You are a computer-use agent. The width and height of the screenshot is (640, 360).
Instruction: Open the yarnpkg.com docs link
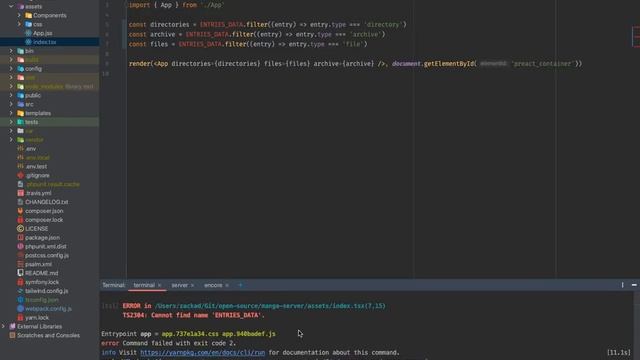[x=202, y=352]
